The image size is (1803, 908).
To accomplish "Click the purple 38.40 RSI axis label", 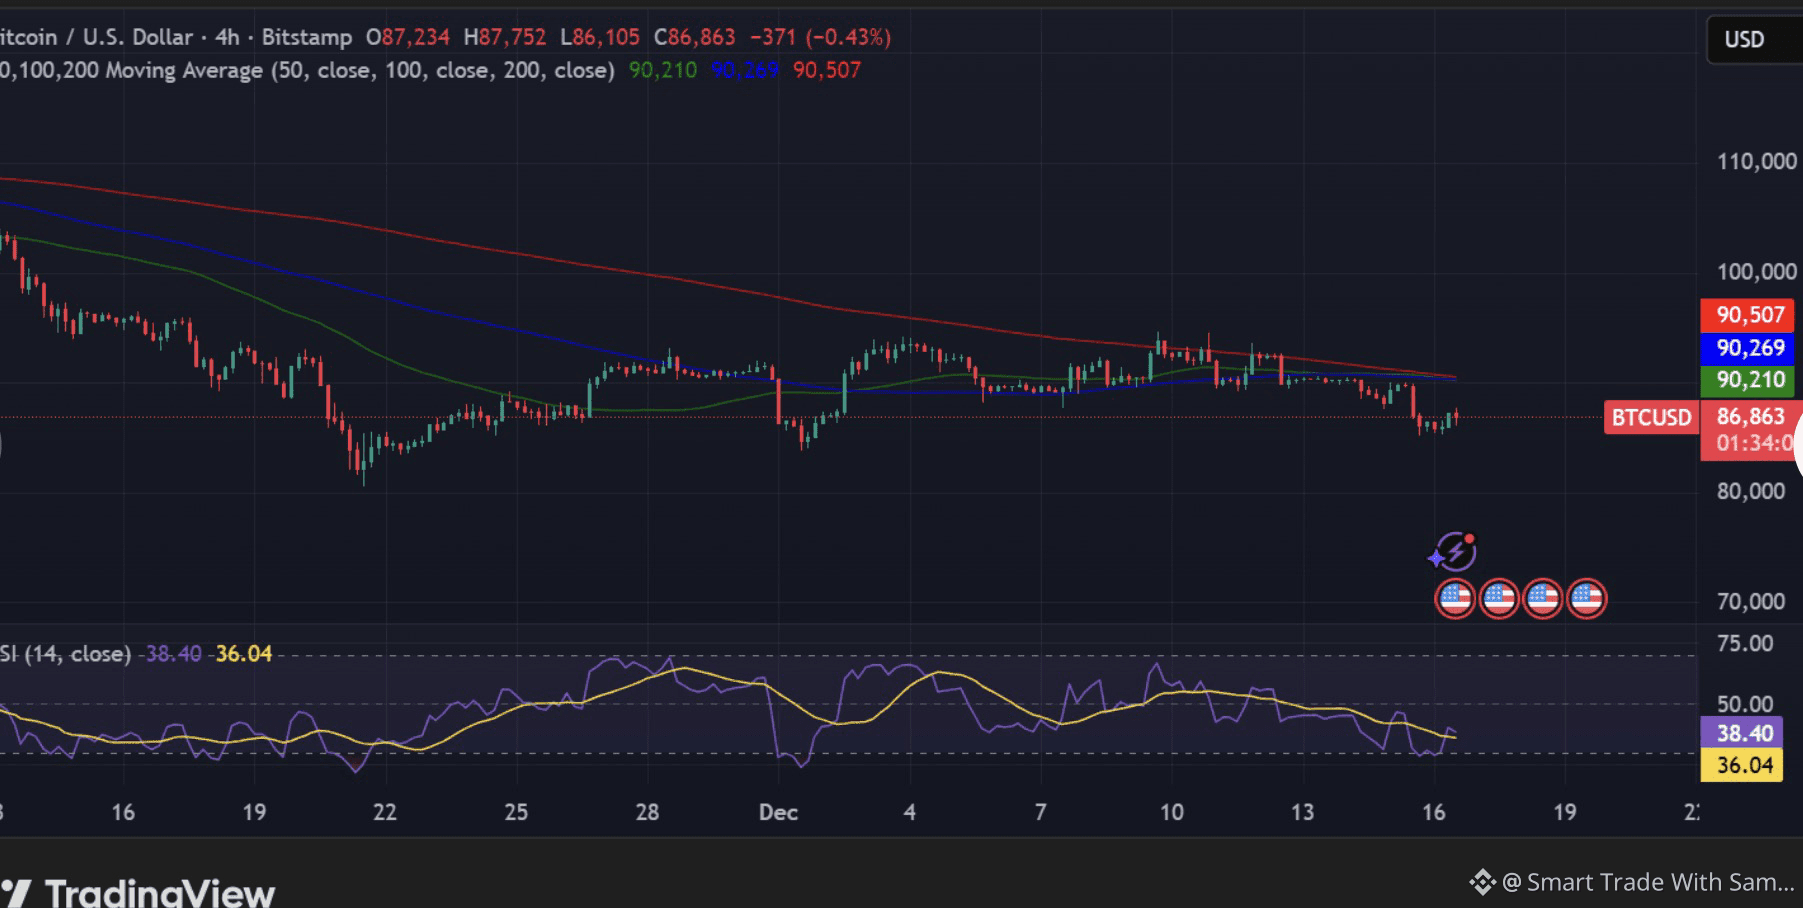I will tap(1742, 733).
